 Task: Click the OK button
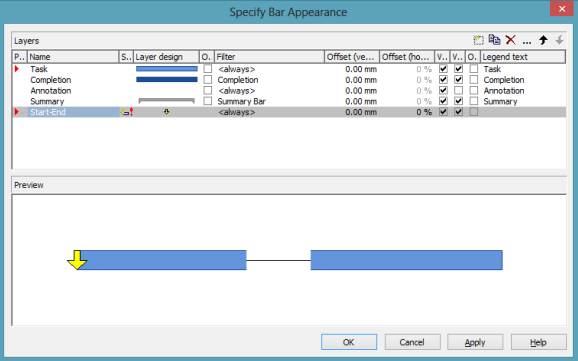pyautogui.click(x=349, y=342)
